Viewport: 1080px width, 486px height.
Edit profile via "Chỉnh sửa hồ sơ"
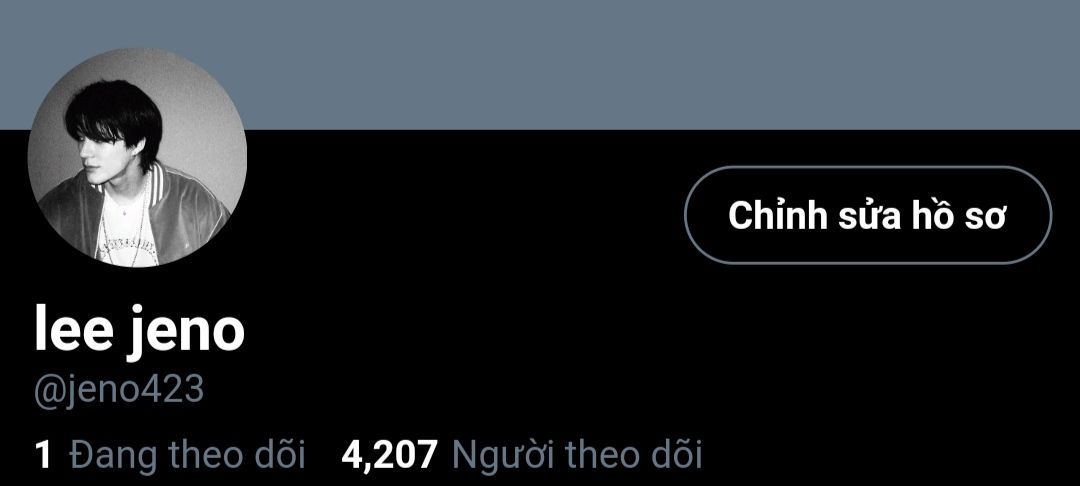[868, 215]
